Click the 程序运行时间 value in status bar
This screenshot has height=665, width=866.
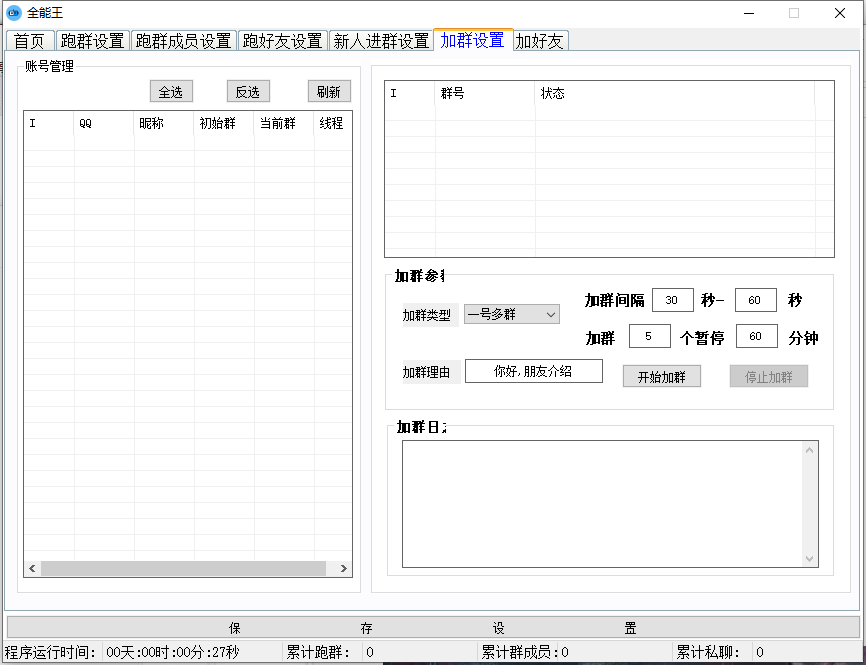coord(173,652)
